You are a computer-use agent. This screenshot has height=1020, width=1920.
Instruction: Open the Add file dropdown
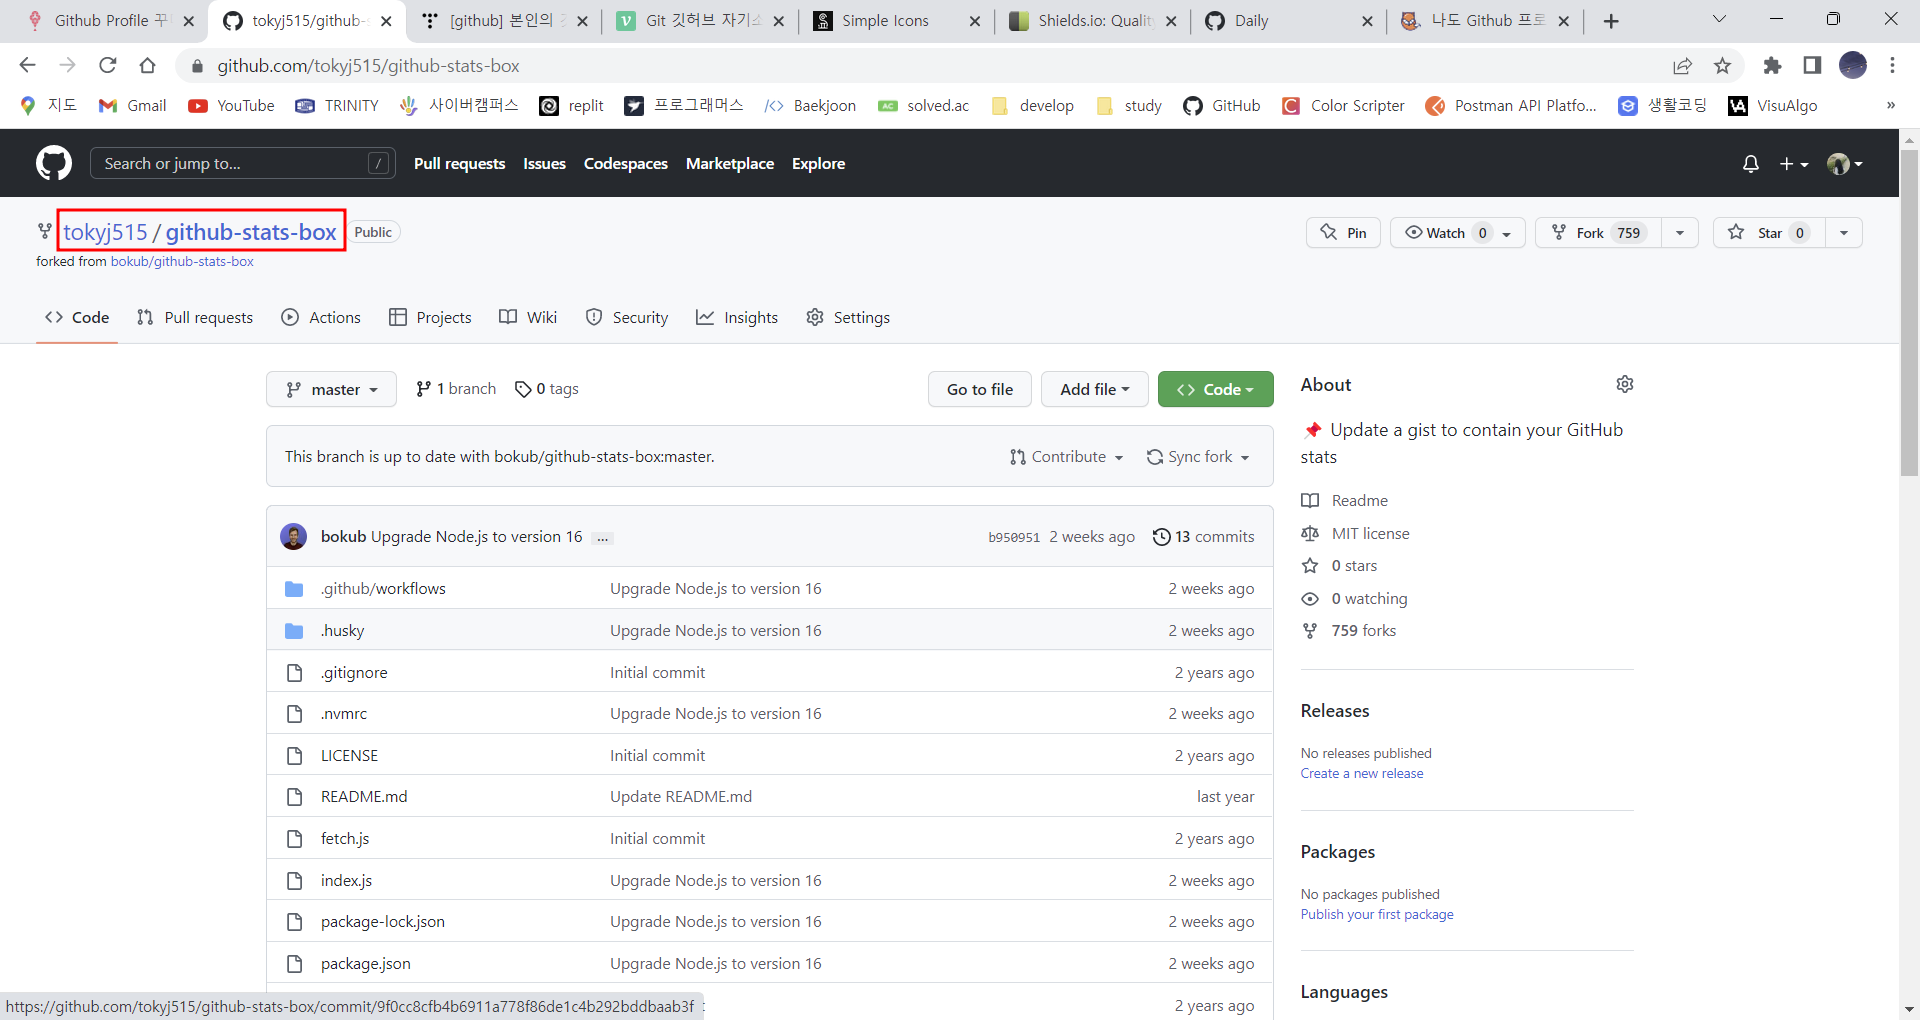pyautogui.click(x=1095, y=389)
